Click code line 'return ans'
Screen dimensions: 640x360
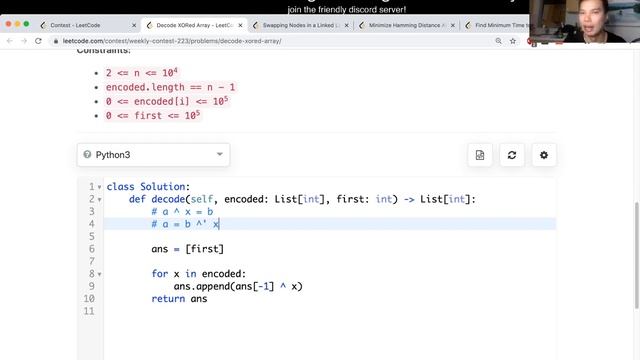click(179, 299)
